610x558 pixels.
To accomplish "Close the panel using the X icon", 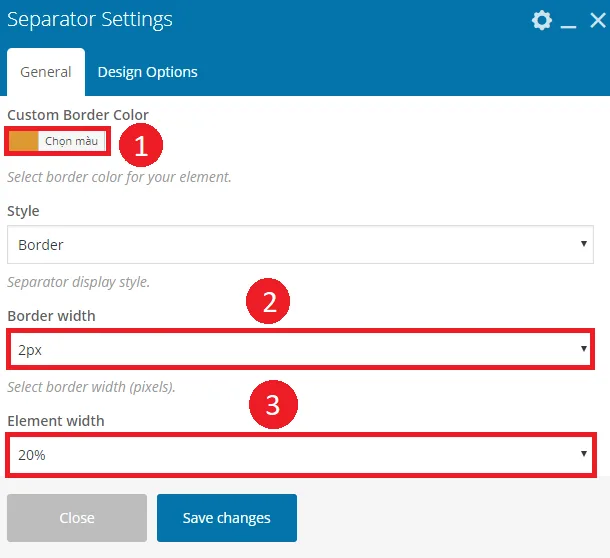I will (598, 20).
